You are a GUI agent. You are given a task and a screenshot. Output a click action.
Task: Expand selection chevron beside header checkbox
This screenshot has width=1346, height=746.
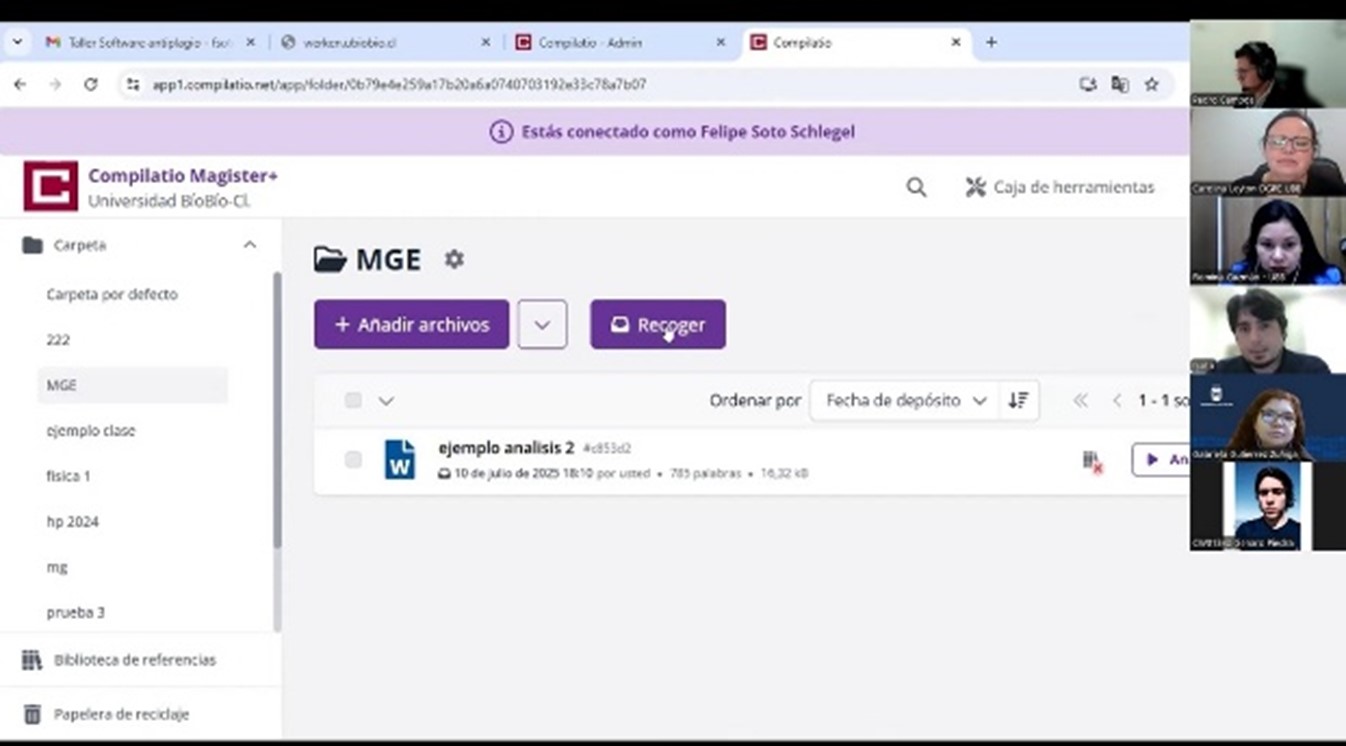coord(386,401)
